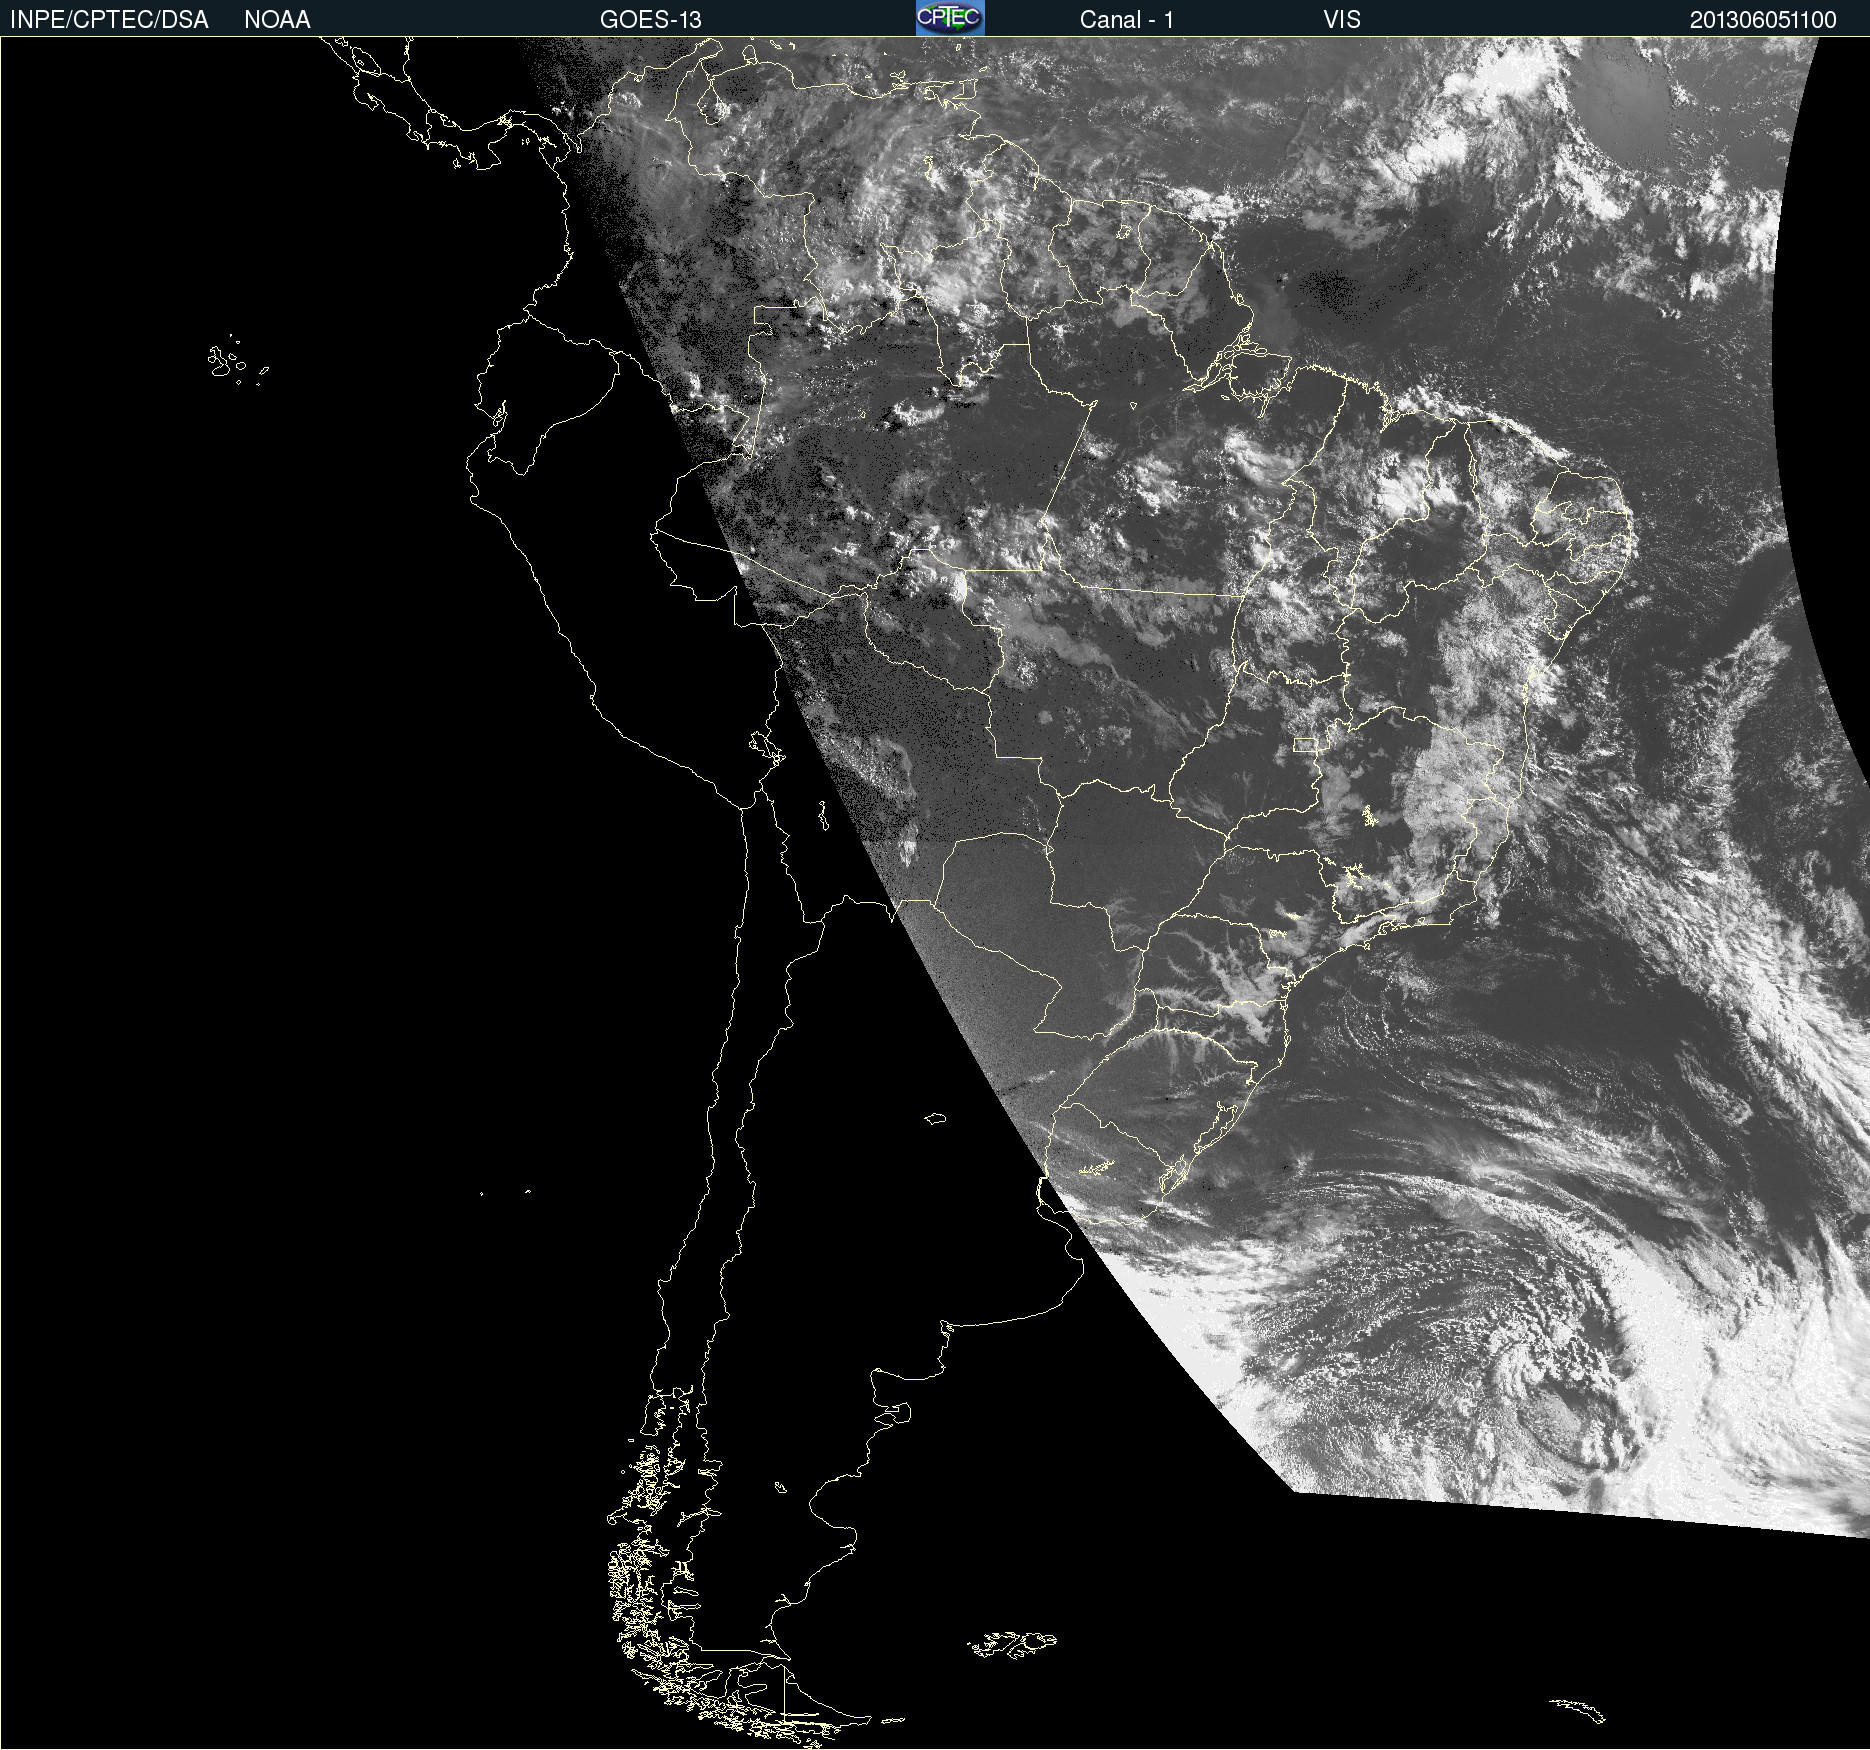The height and width of the screenshot is (1750, 1870).
Task: Click the Canal - 1 label
Action: [1127, 20]
